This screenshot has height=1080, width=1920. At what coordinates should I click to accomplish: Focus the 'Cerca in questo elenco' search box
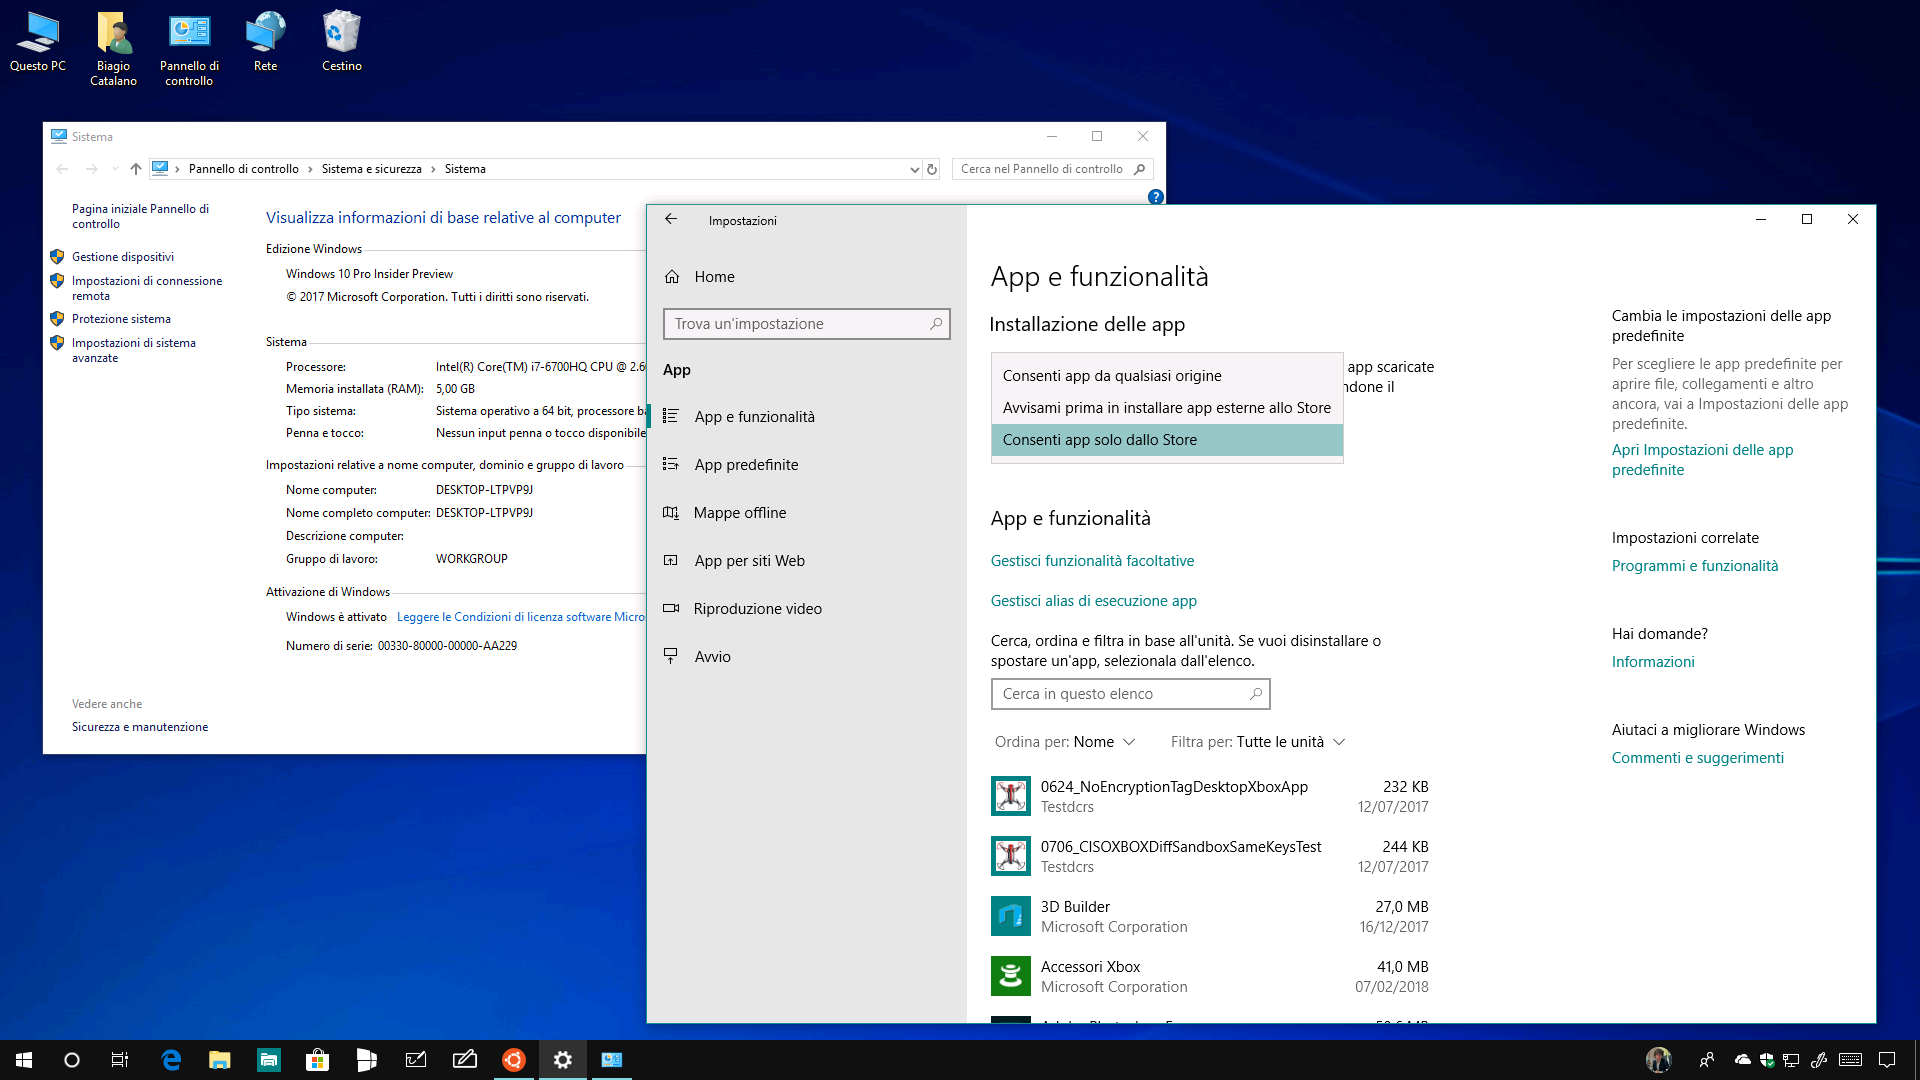(x=1130, y=694)
